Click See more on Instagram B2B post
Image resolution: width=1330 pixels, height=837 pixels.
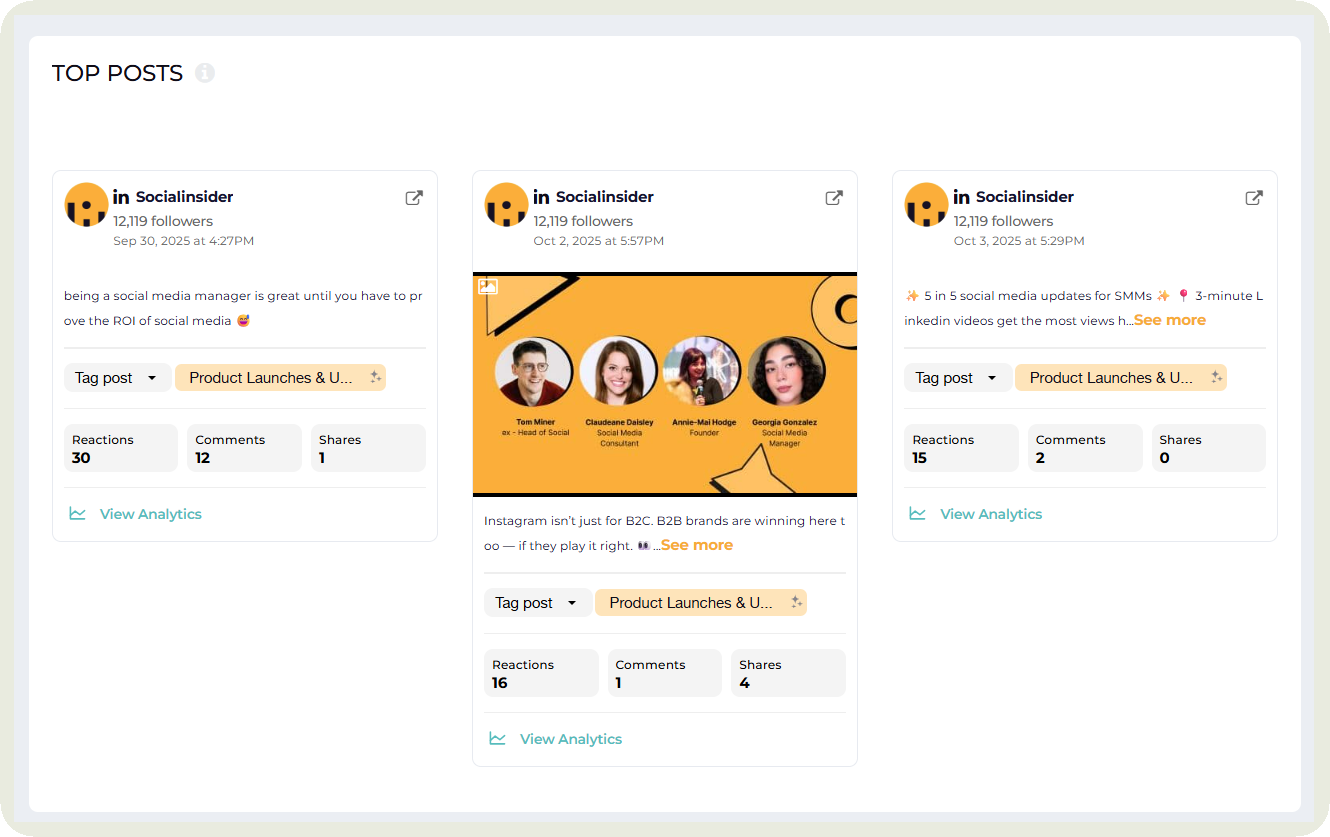[x=697, y=545]
